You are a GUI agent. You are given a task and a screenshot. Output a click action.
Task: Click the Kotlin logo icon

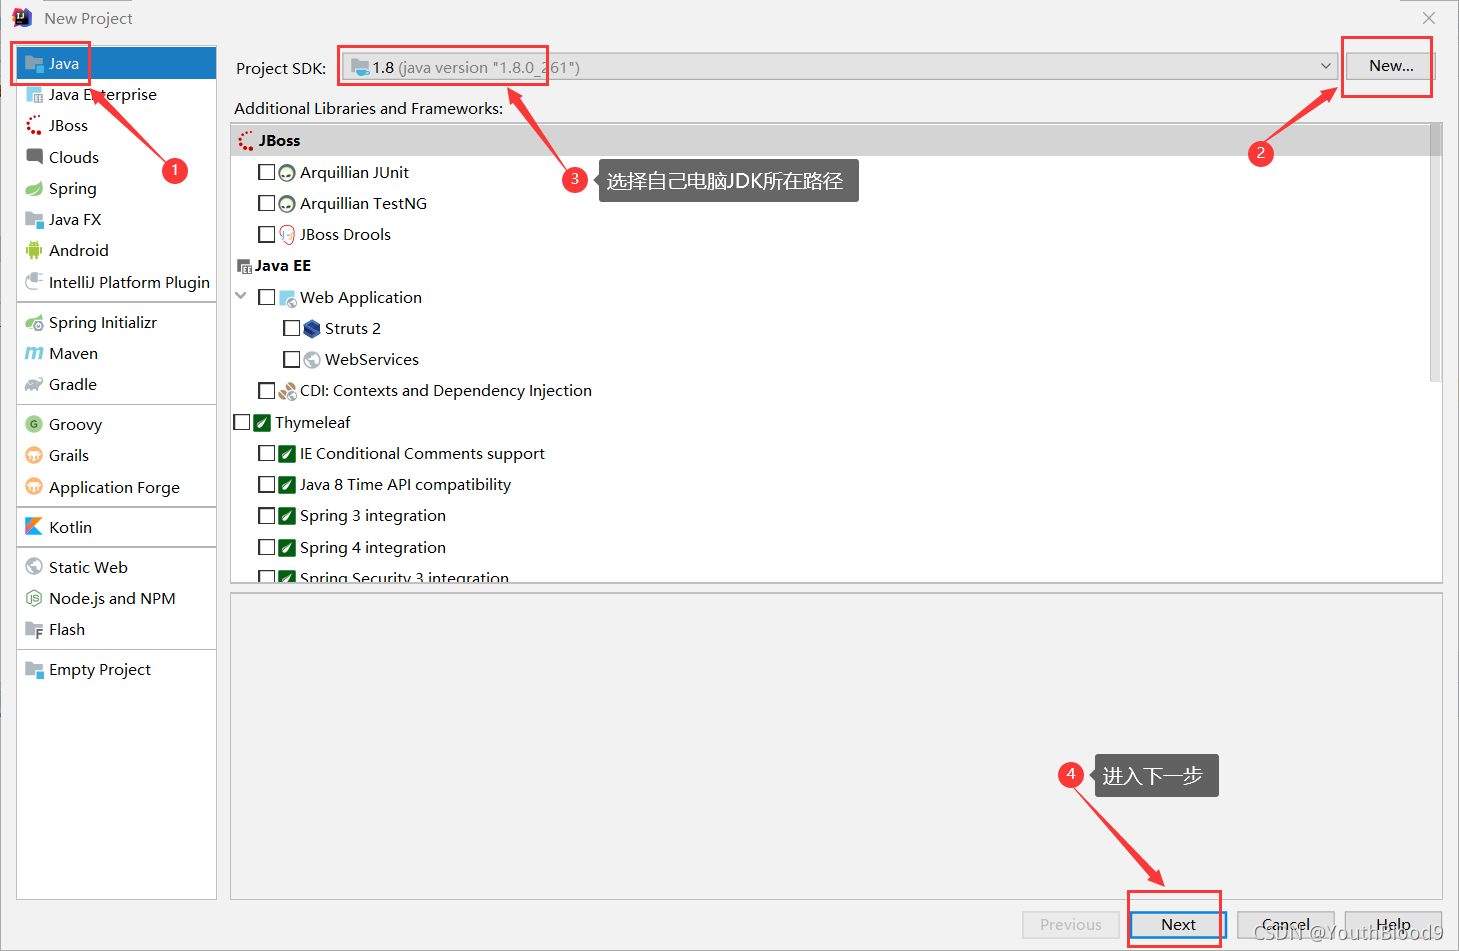(34, 527)
